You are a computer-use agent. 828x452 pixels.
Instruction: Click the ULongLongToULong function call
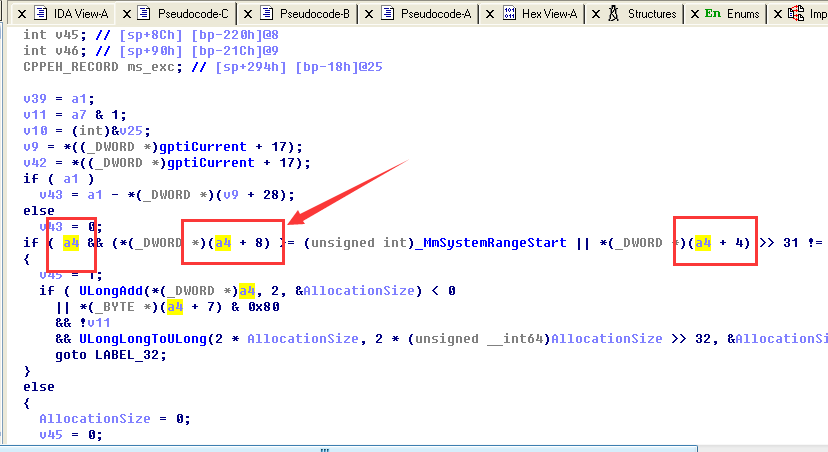point(136,339)
